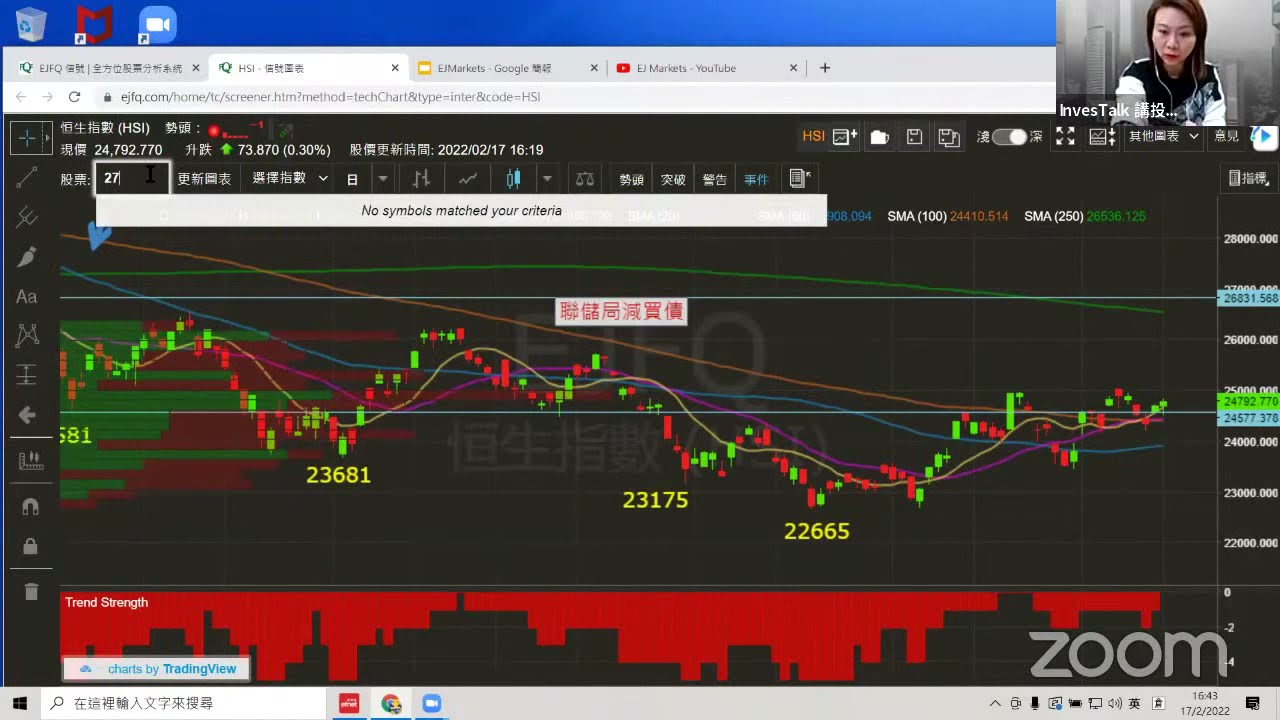Switch to the EJ Markets YouTube tab

coord(705,68)
